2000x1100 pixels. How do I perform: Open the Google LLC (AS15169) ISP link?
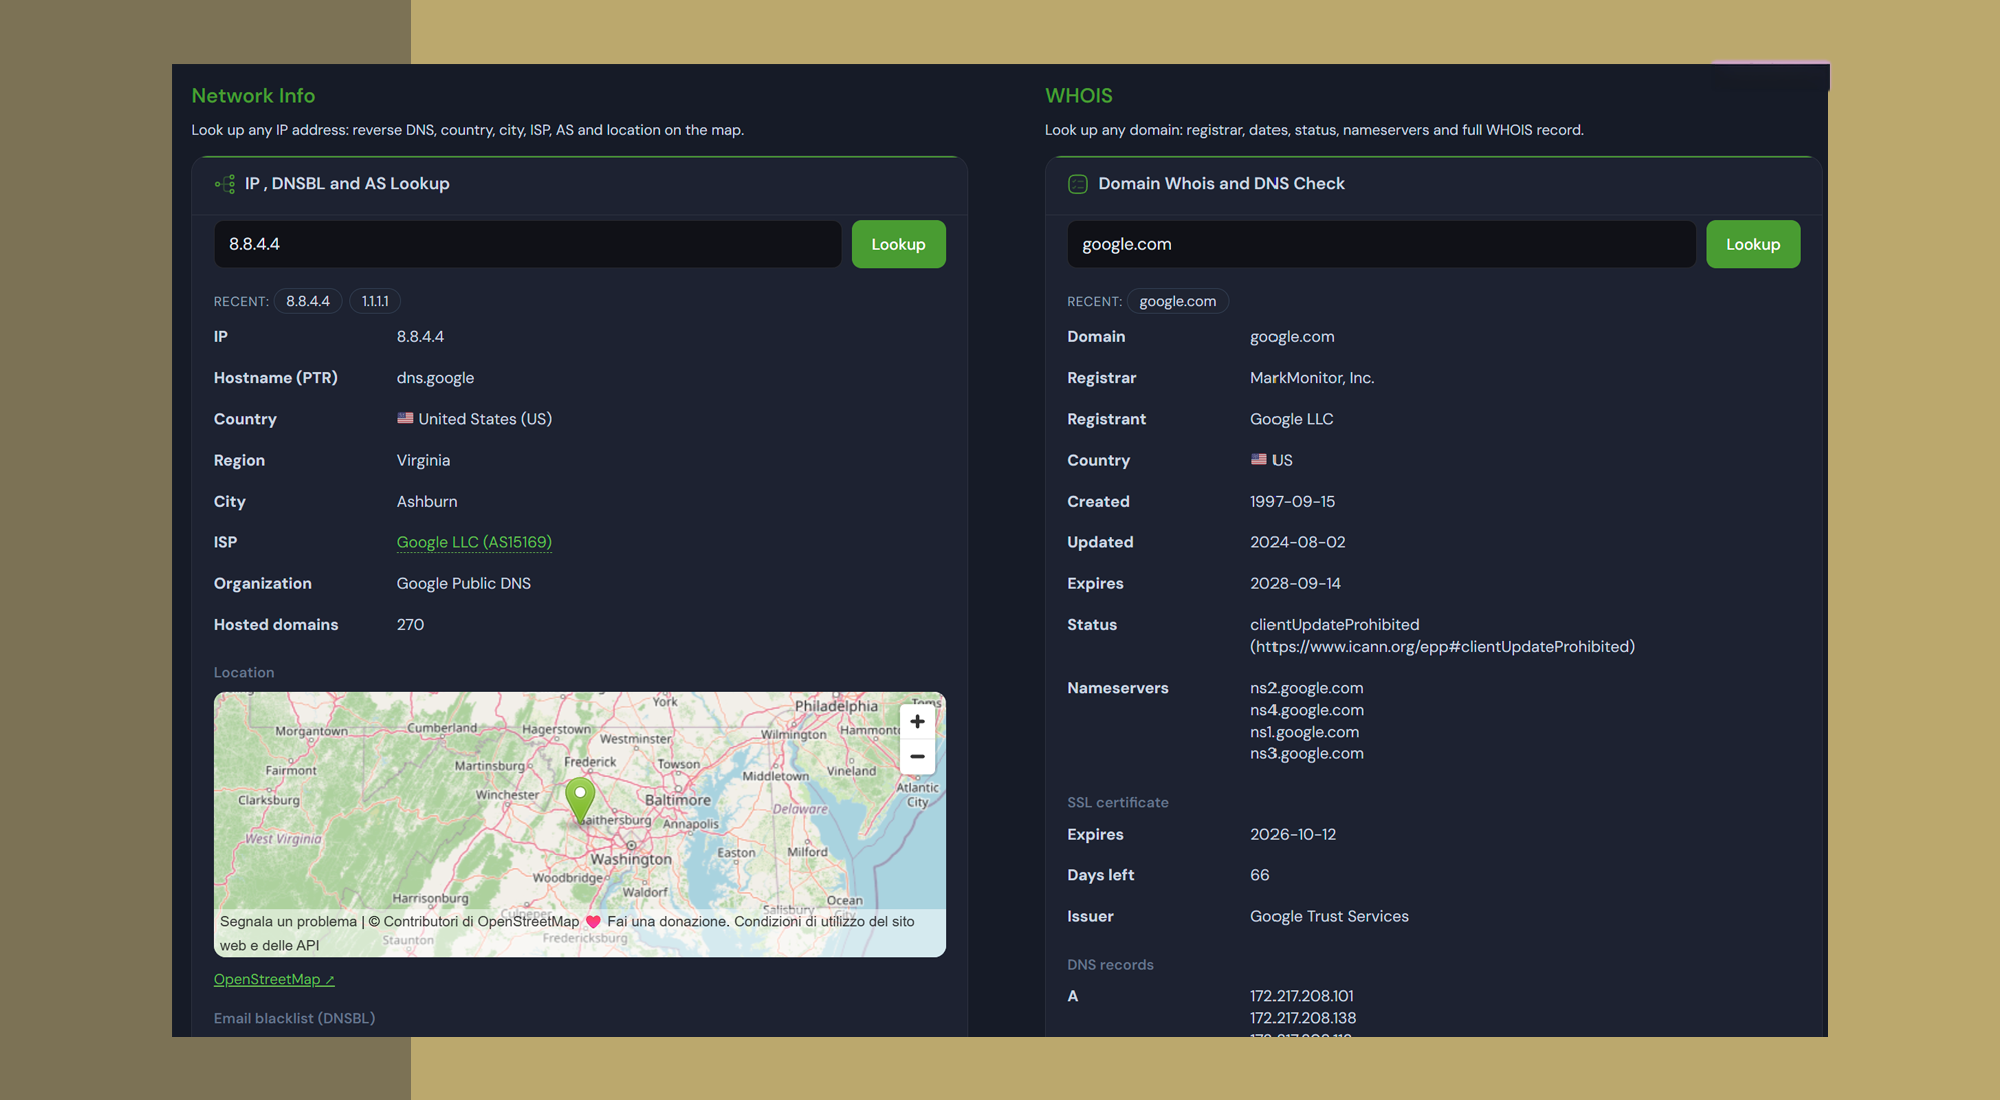474,542
